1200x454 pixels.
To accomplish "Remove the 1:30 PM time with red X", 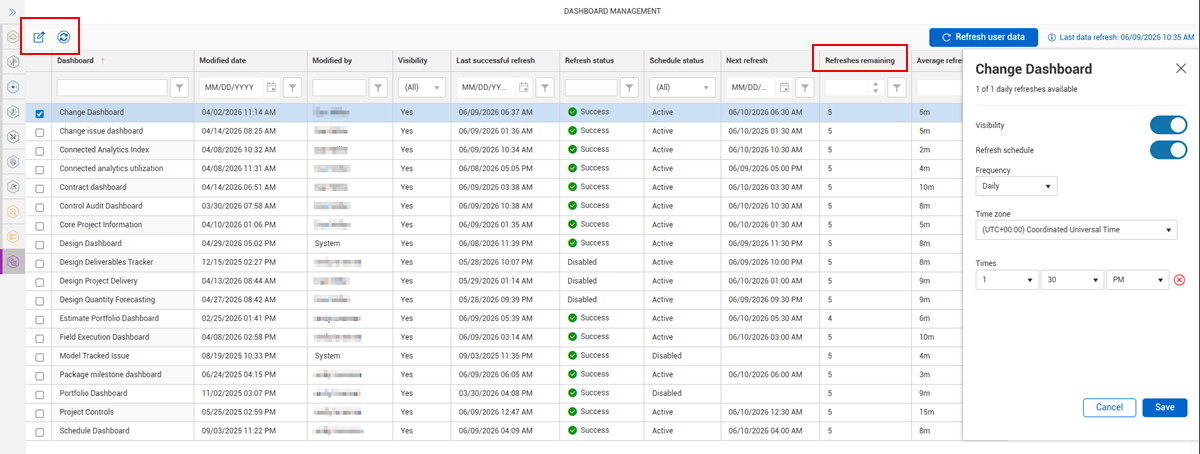I will pyautogui.click(x=1179, y=281).
